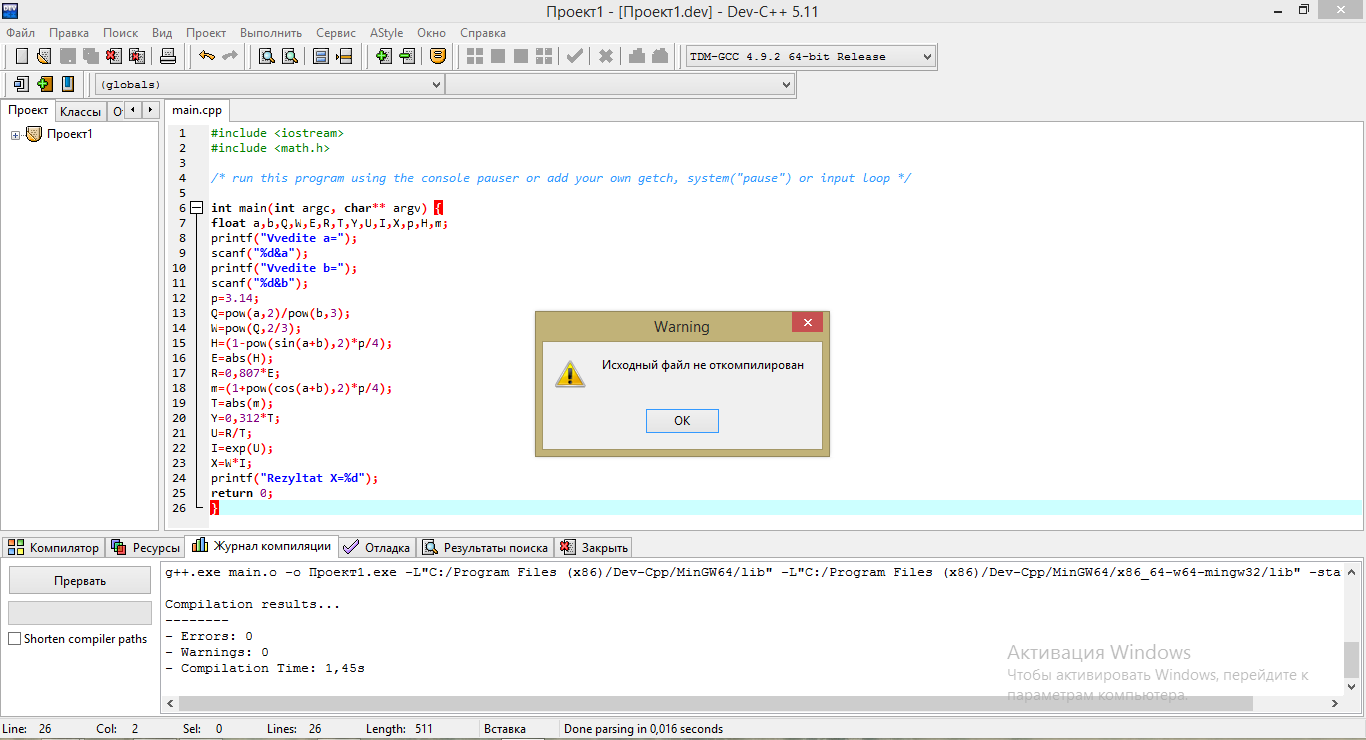The image size is (1366, 740).
Task: Click the Close All files toolbar icon
Action: coord(137,56)
